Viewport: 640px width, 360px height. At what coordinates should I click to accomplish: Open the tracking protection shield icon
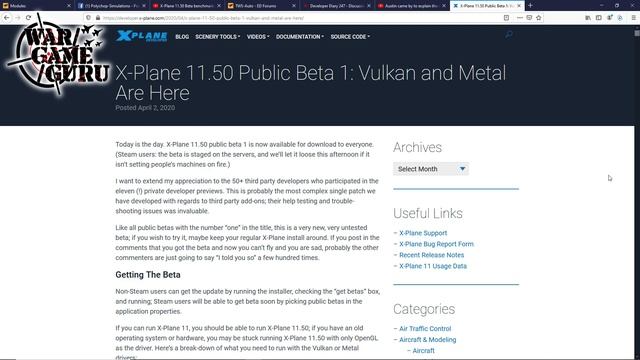coord(88,18)
